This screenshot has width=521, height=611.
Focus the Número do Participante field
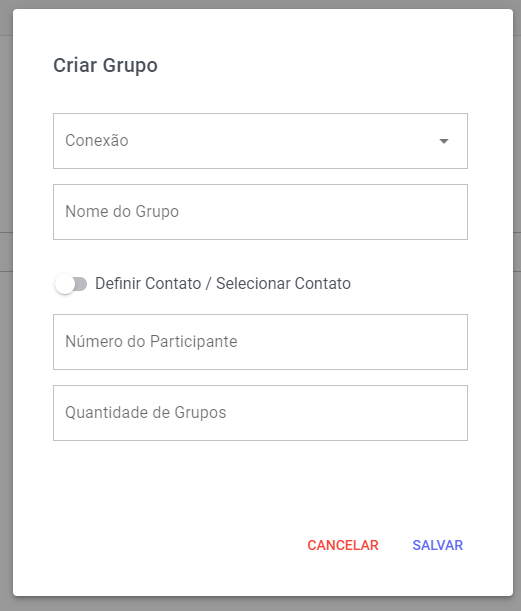tap(260, 342)
